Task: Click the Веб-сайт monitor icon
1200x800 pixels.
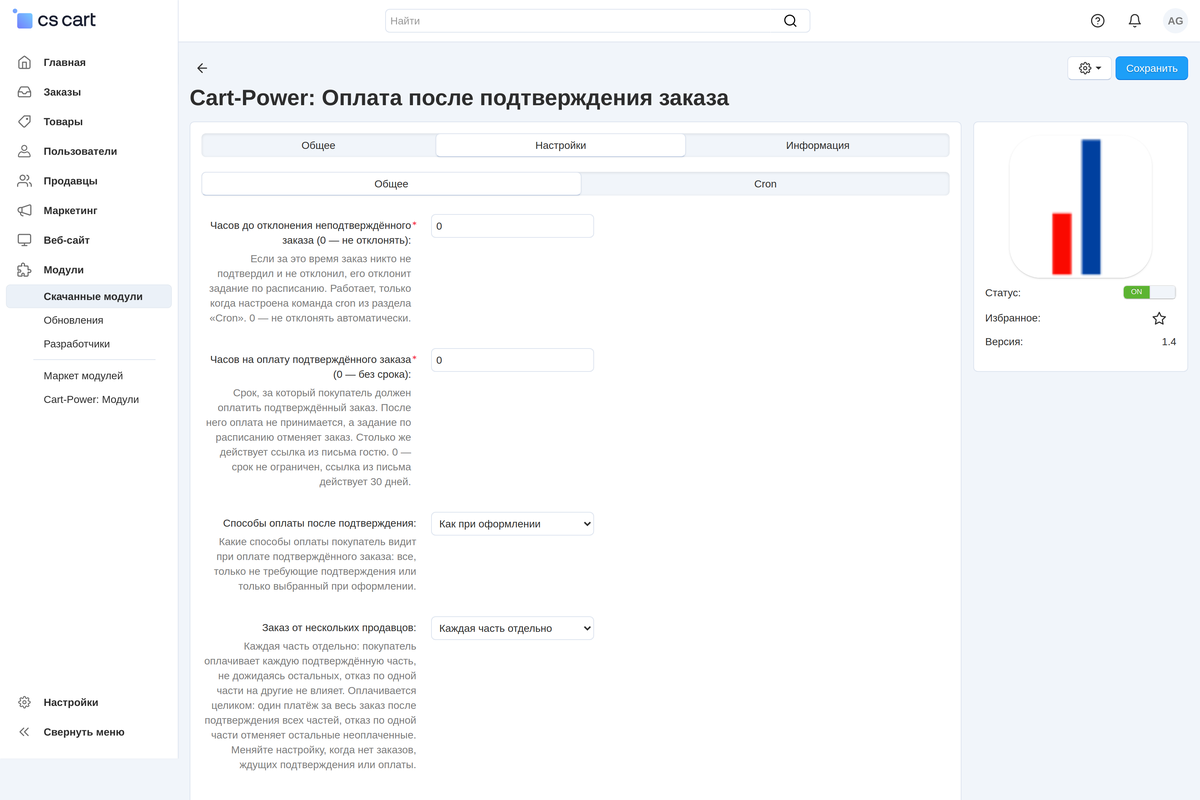Action: click(x=25, y=240)
